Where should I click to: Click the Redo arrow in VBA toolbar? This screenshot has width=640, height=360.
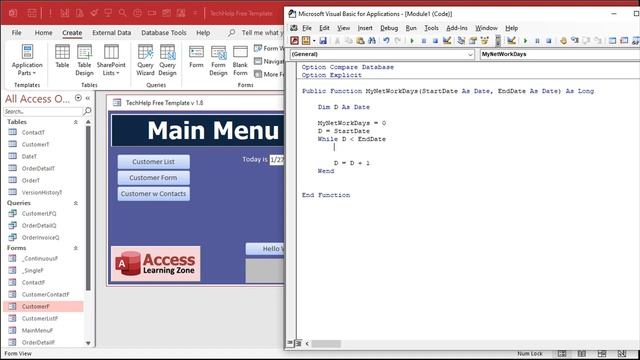tap(398, 40)
